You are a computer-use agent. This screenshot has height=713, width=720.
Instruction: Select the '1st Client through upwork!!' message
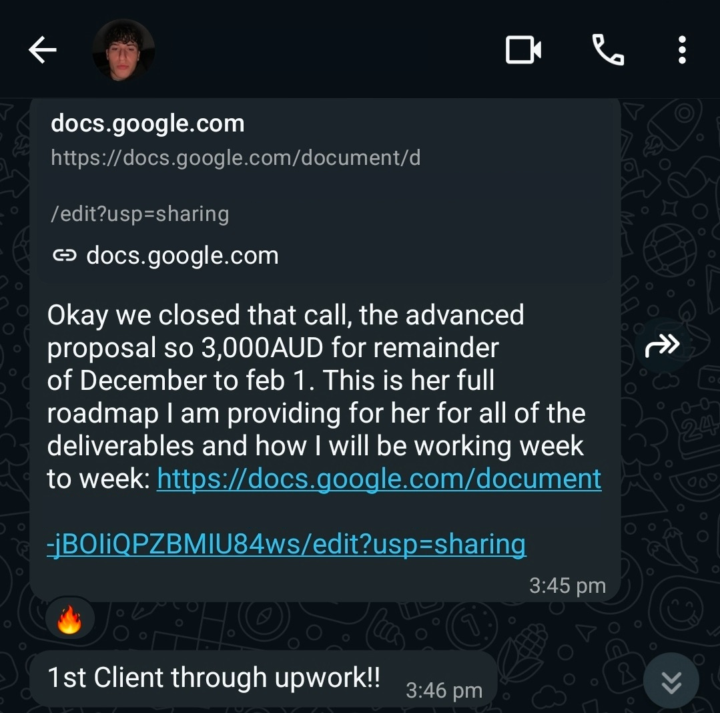pyautogui.click(x=214, y=677)
